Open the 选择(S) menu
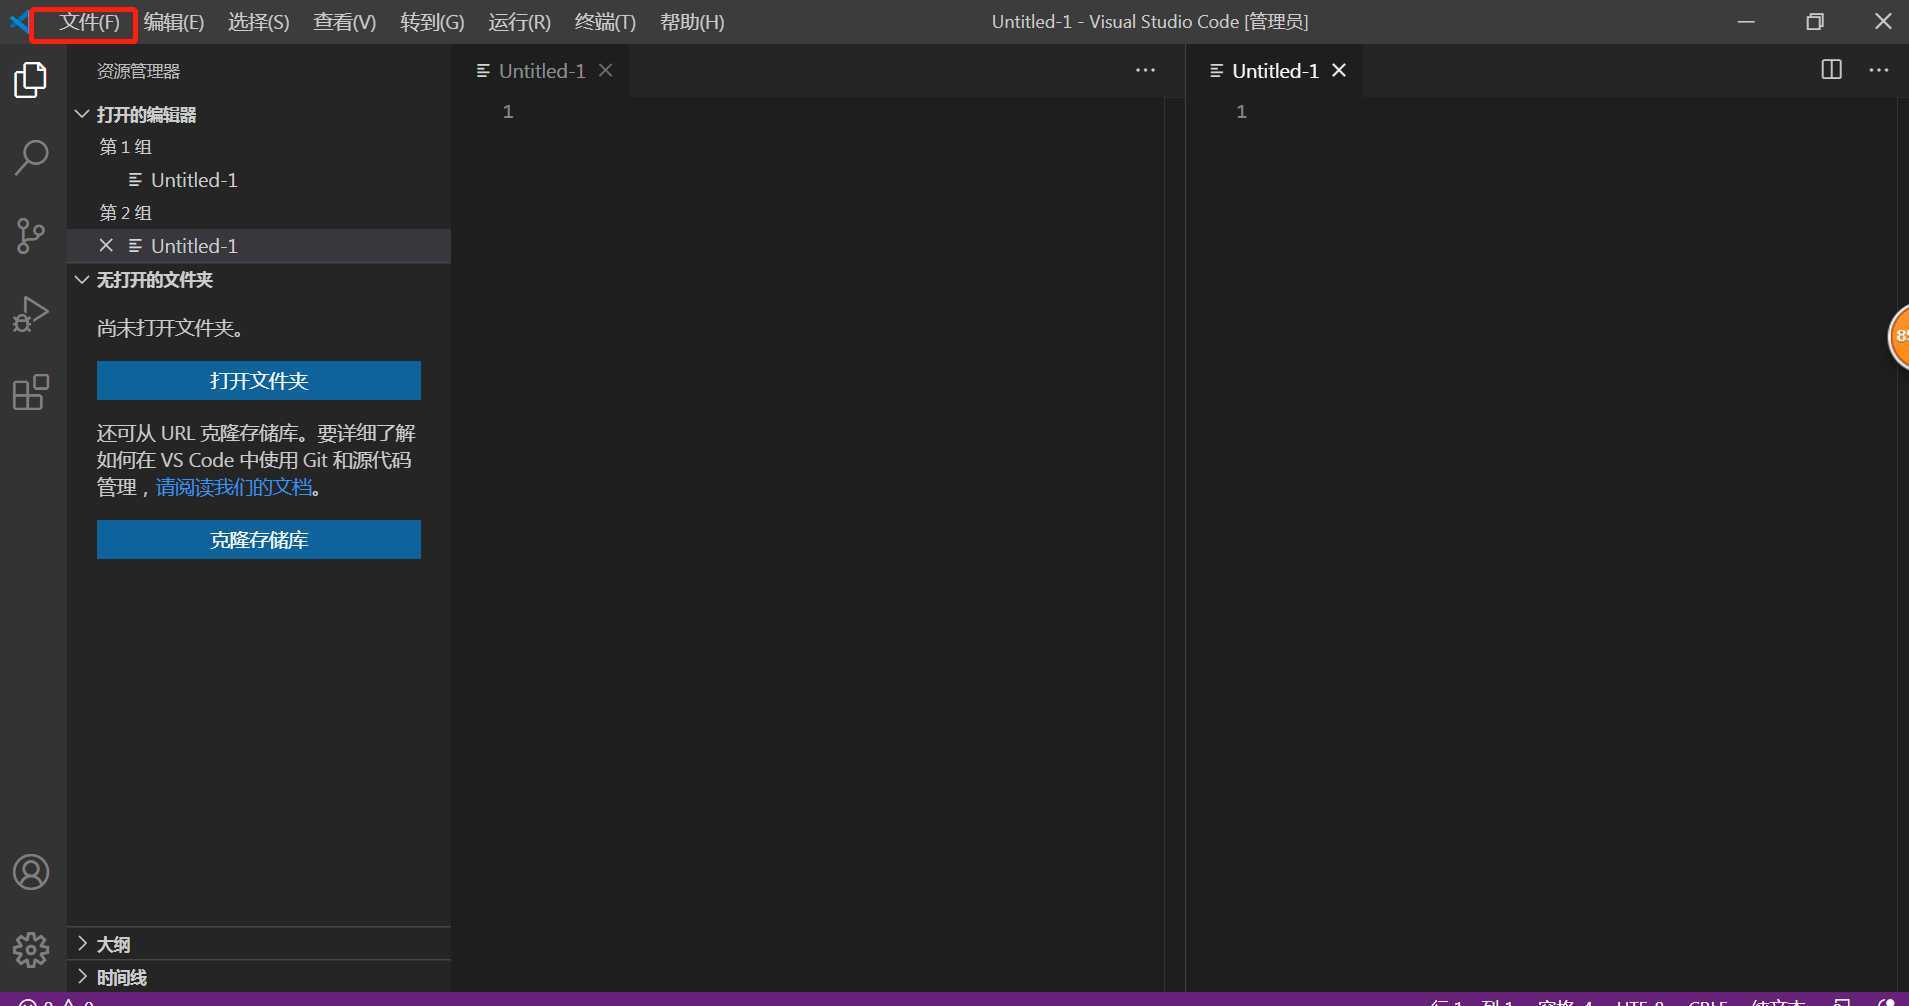1909x1006 pixels. pyautogui.click(x=258, y=22)
